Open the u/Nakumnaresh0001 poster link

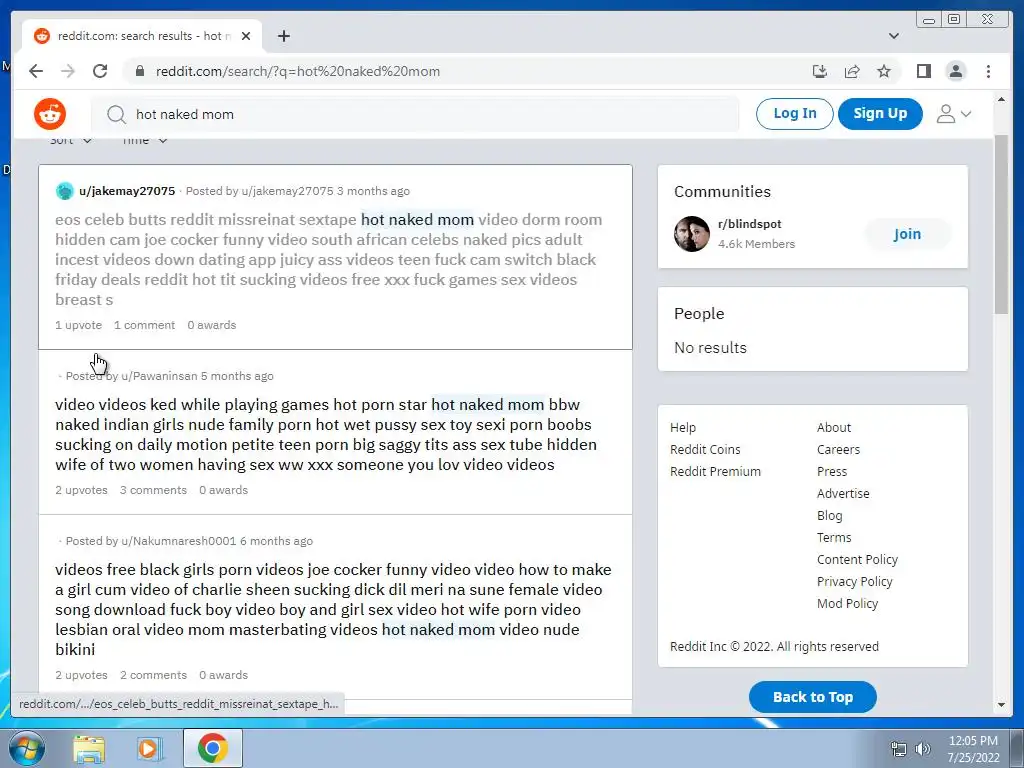pos(178,541)
